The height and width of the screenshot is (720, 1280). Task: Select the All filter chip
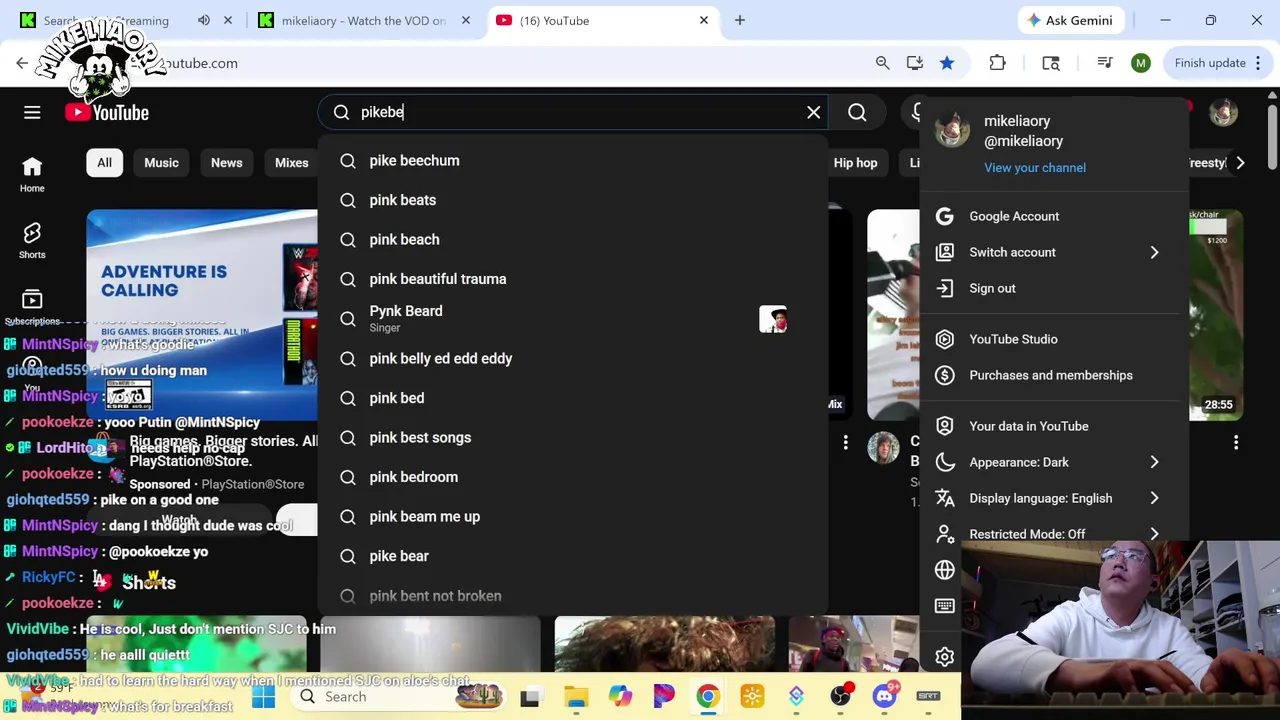click(104, 162)
